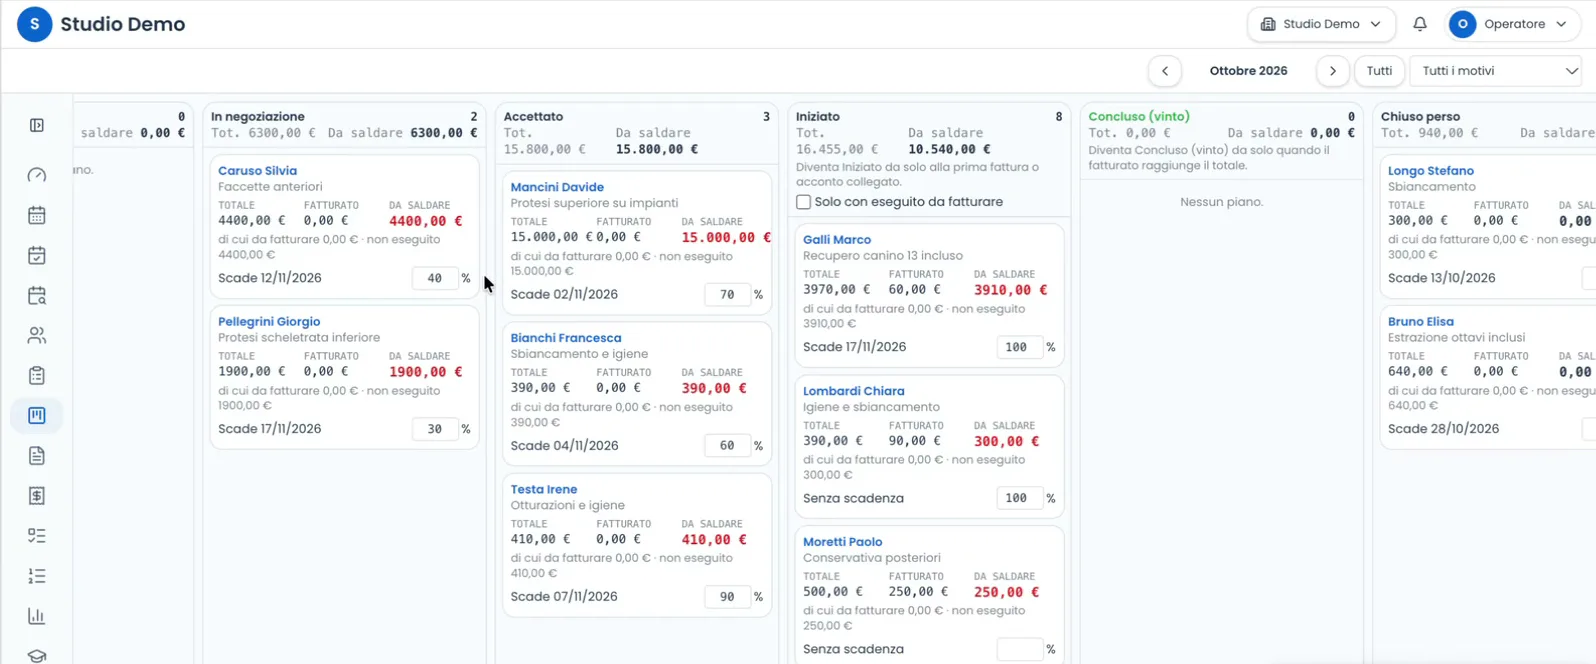Open the dashboard gauge icon
This screenshot has width=1596, height=664.
point(37,175)
